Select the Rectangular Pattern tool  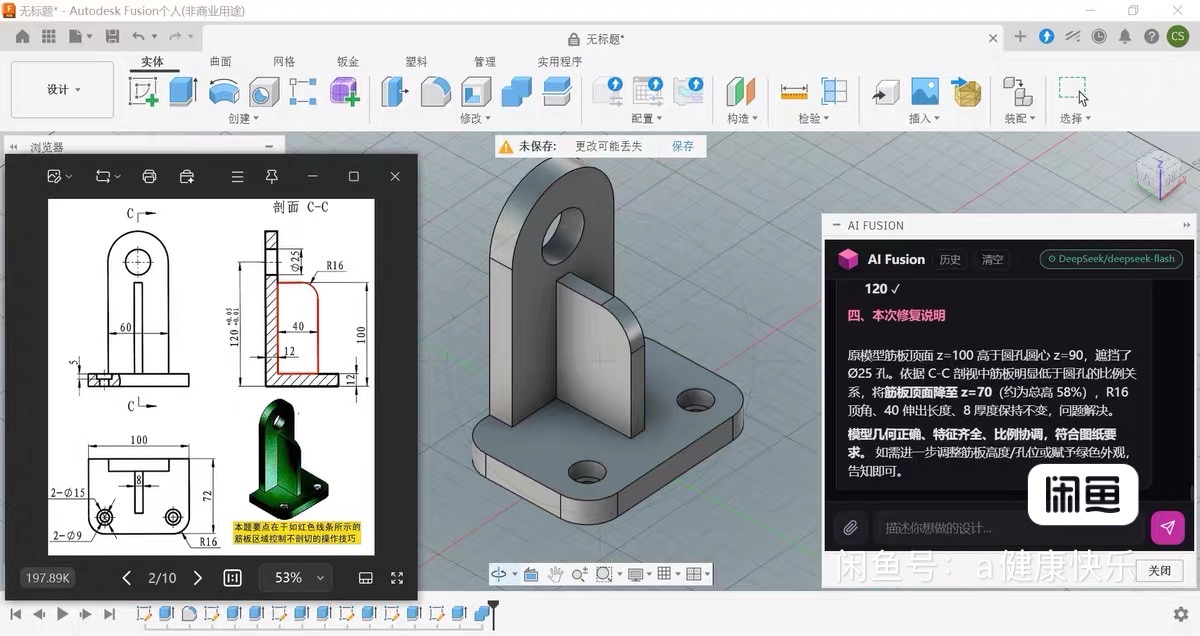point(303,92)
